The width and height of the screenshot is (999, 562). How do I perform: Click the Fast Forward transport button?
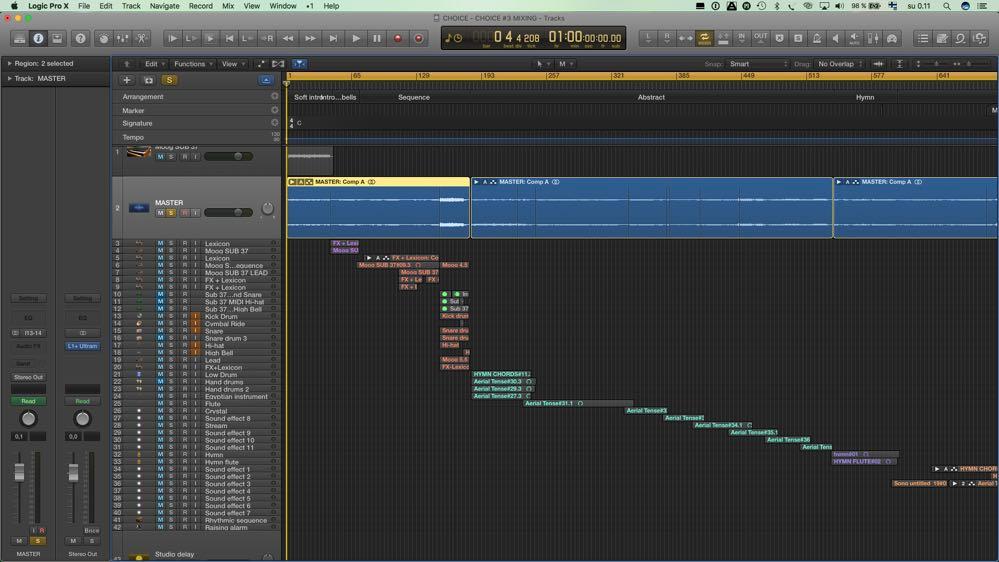pos(310,38)
